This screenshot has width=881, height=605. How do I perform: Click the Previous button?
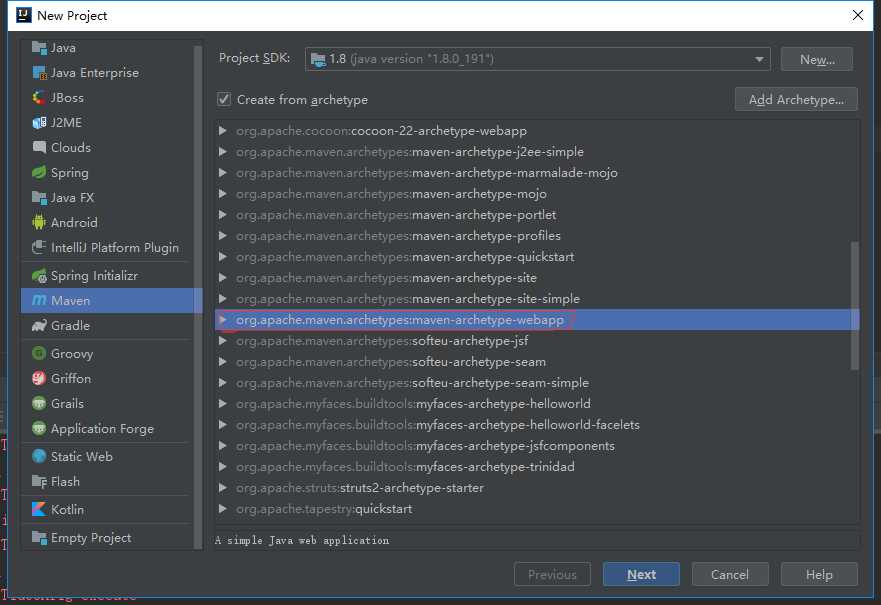pyautogui.click(x=552, y=574)
